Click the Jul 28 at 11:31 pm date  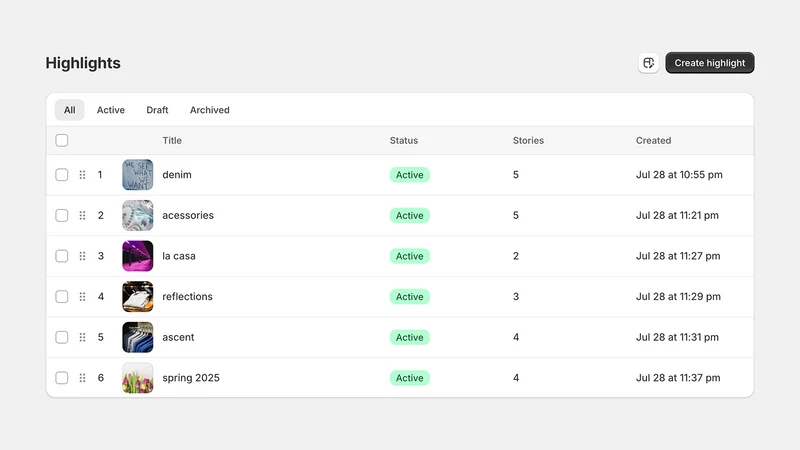pos(677,337)
